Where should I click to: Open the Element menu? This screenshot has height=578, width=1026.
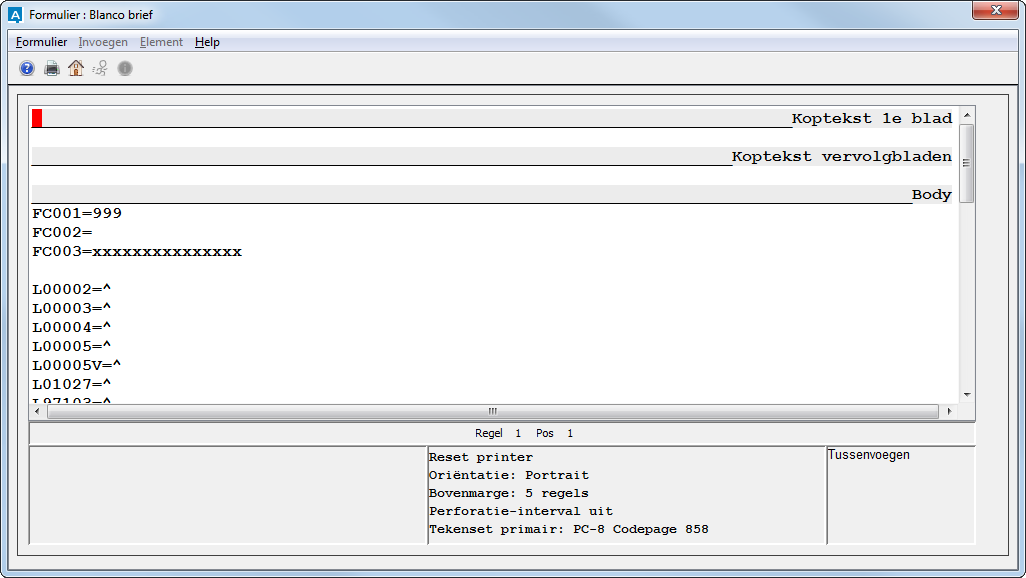coord(161,42)
